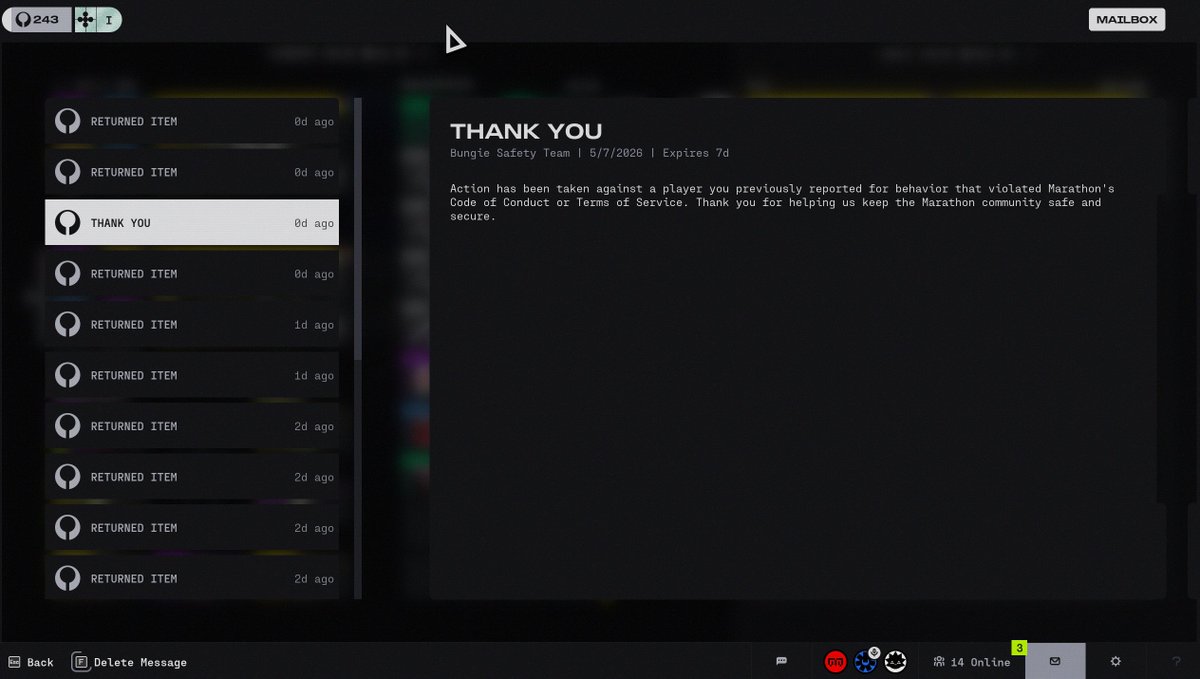Click the red squad member avatar

pos(835,661)
